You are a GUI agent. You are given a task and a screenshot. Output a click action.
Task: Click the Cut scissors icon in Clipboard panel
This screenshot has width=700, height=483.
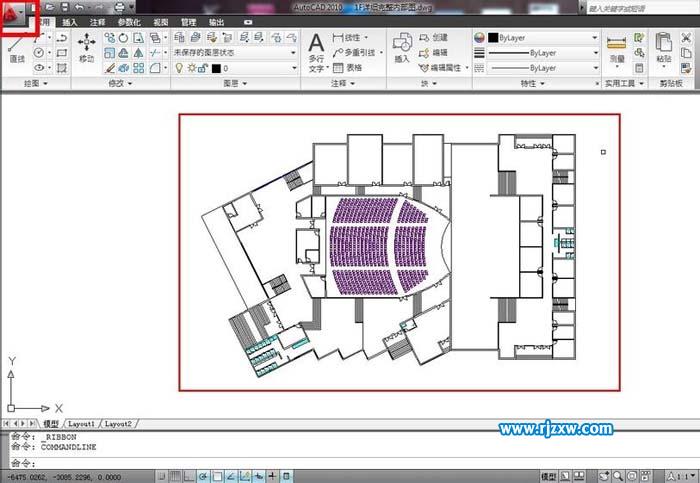tap(686, 38)
